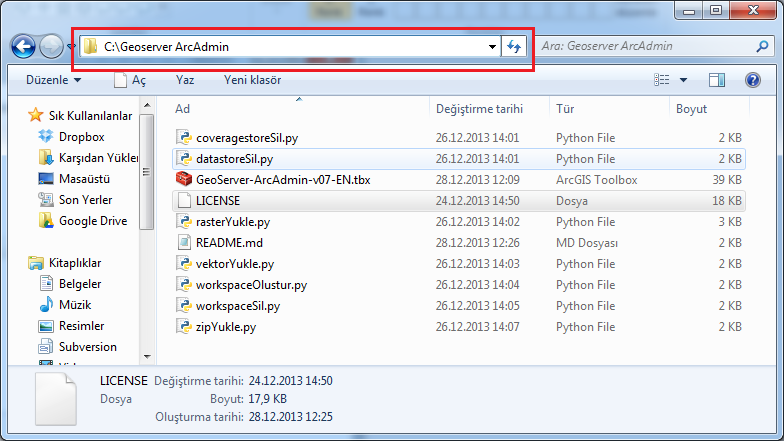The image size is (784, 441).
Task: Open the view options dropdown arrow
Action: click(684, 80)
